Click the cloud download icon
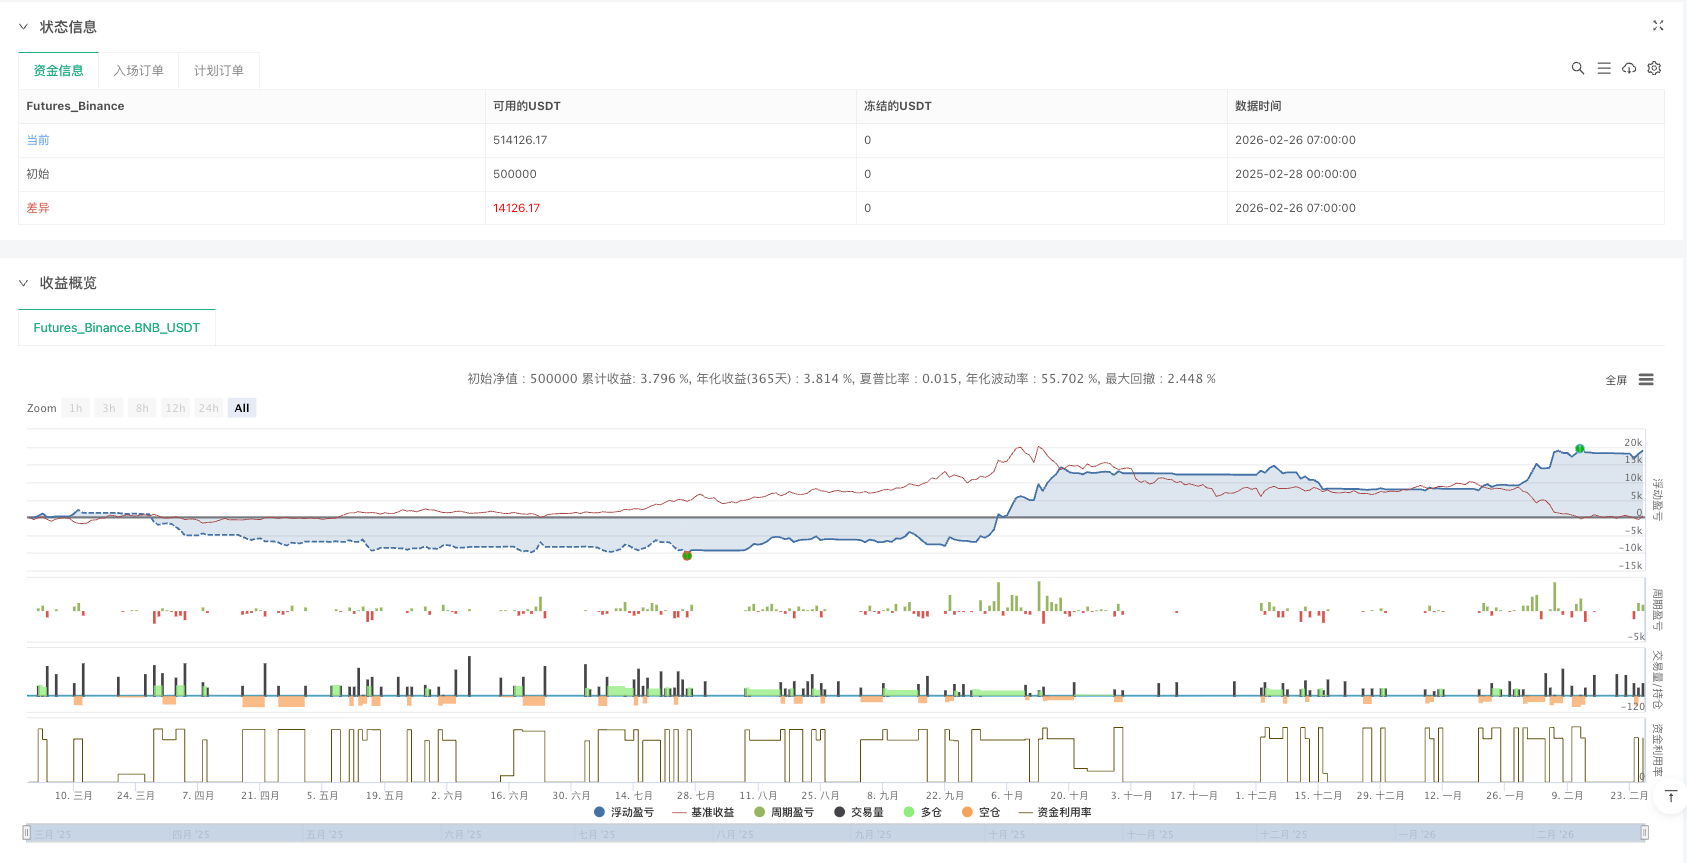This screenshot has width=1687, height=863. [1629, 68]
